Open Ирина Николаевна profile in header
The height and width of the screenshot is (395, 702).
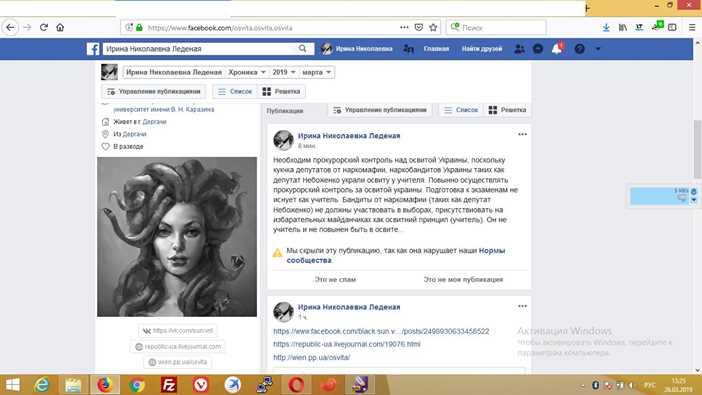(357, 49)
